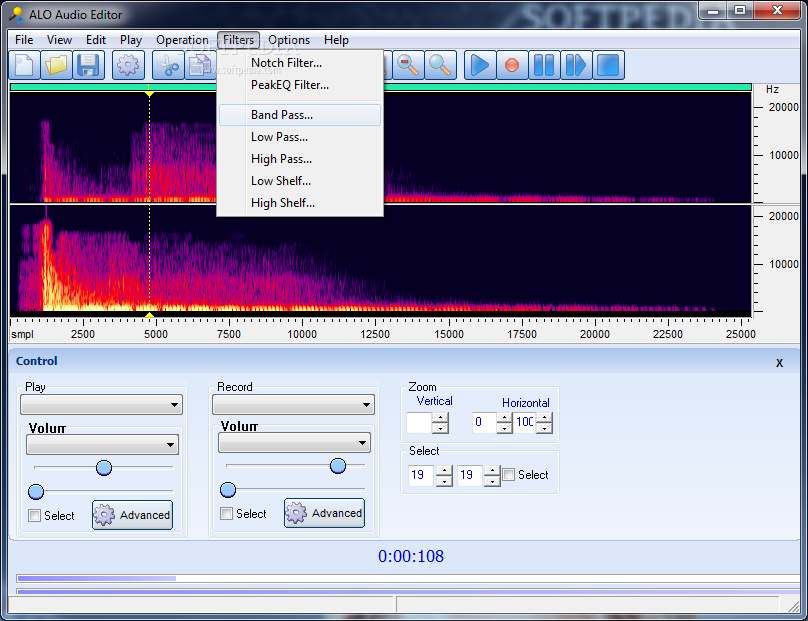The width and height of the screenshot is (808, 621).
Task: Click the time display 0:00:108
Action: click(x=411, y=556)
